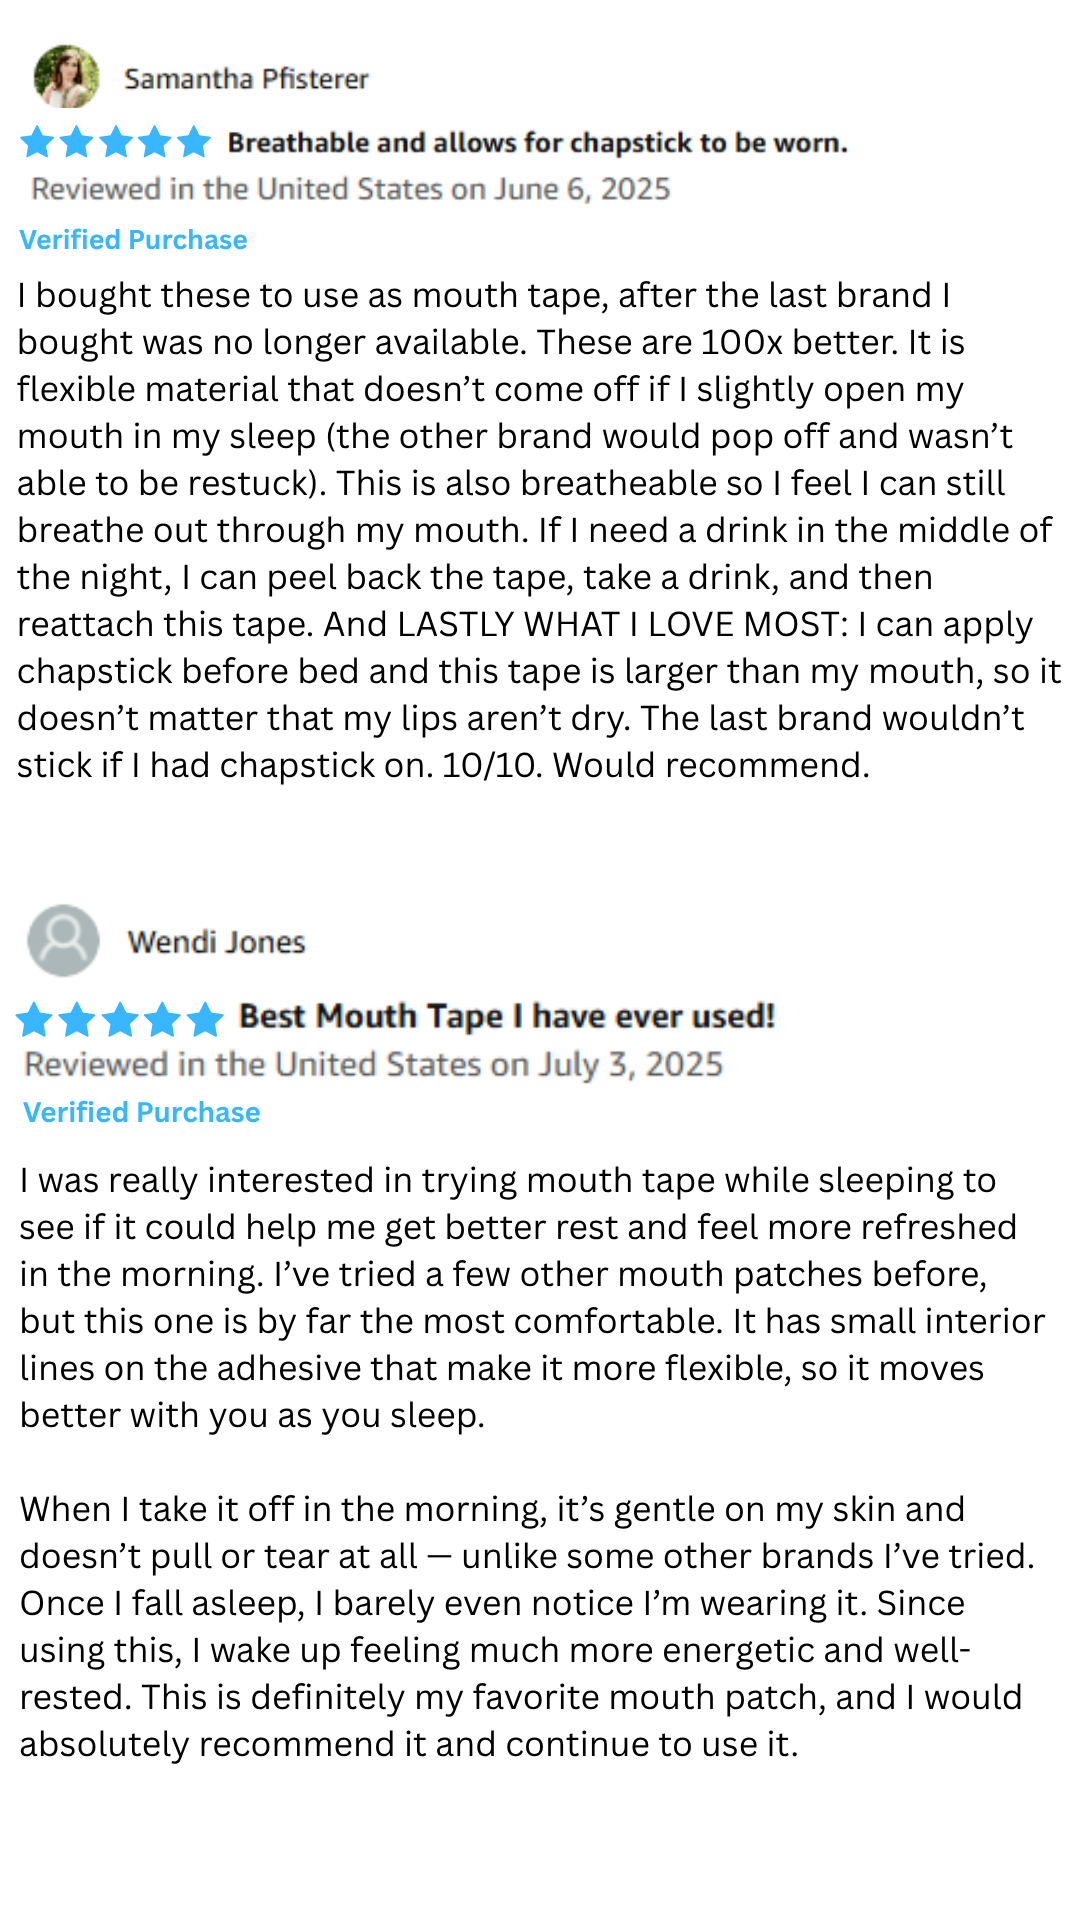
Task: Click fifth star of Wendi's rating
Action: tap(205, 1019)
